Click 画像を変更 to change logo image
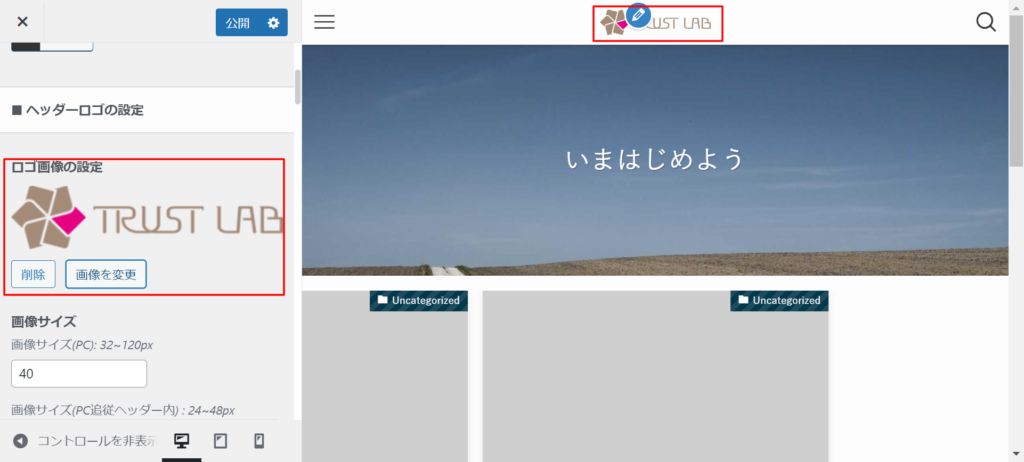This screenshot has width=1024, height=462. 106,274
